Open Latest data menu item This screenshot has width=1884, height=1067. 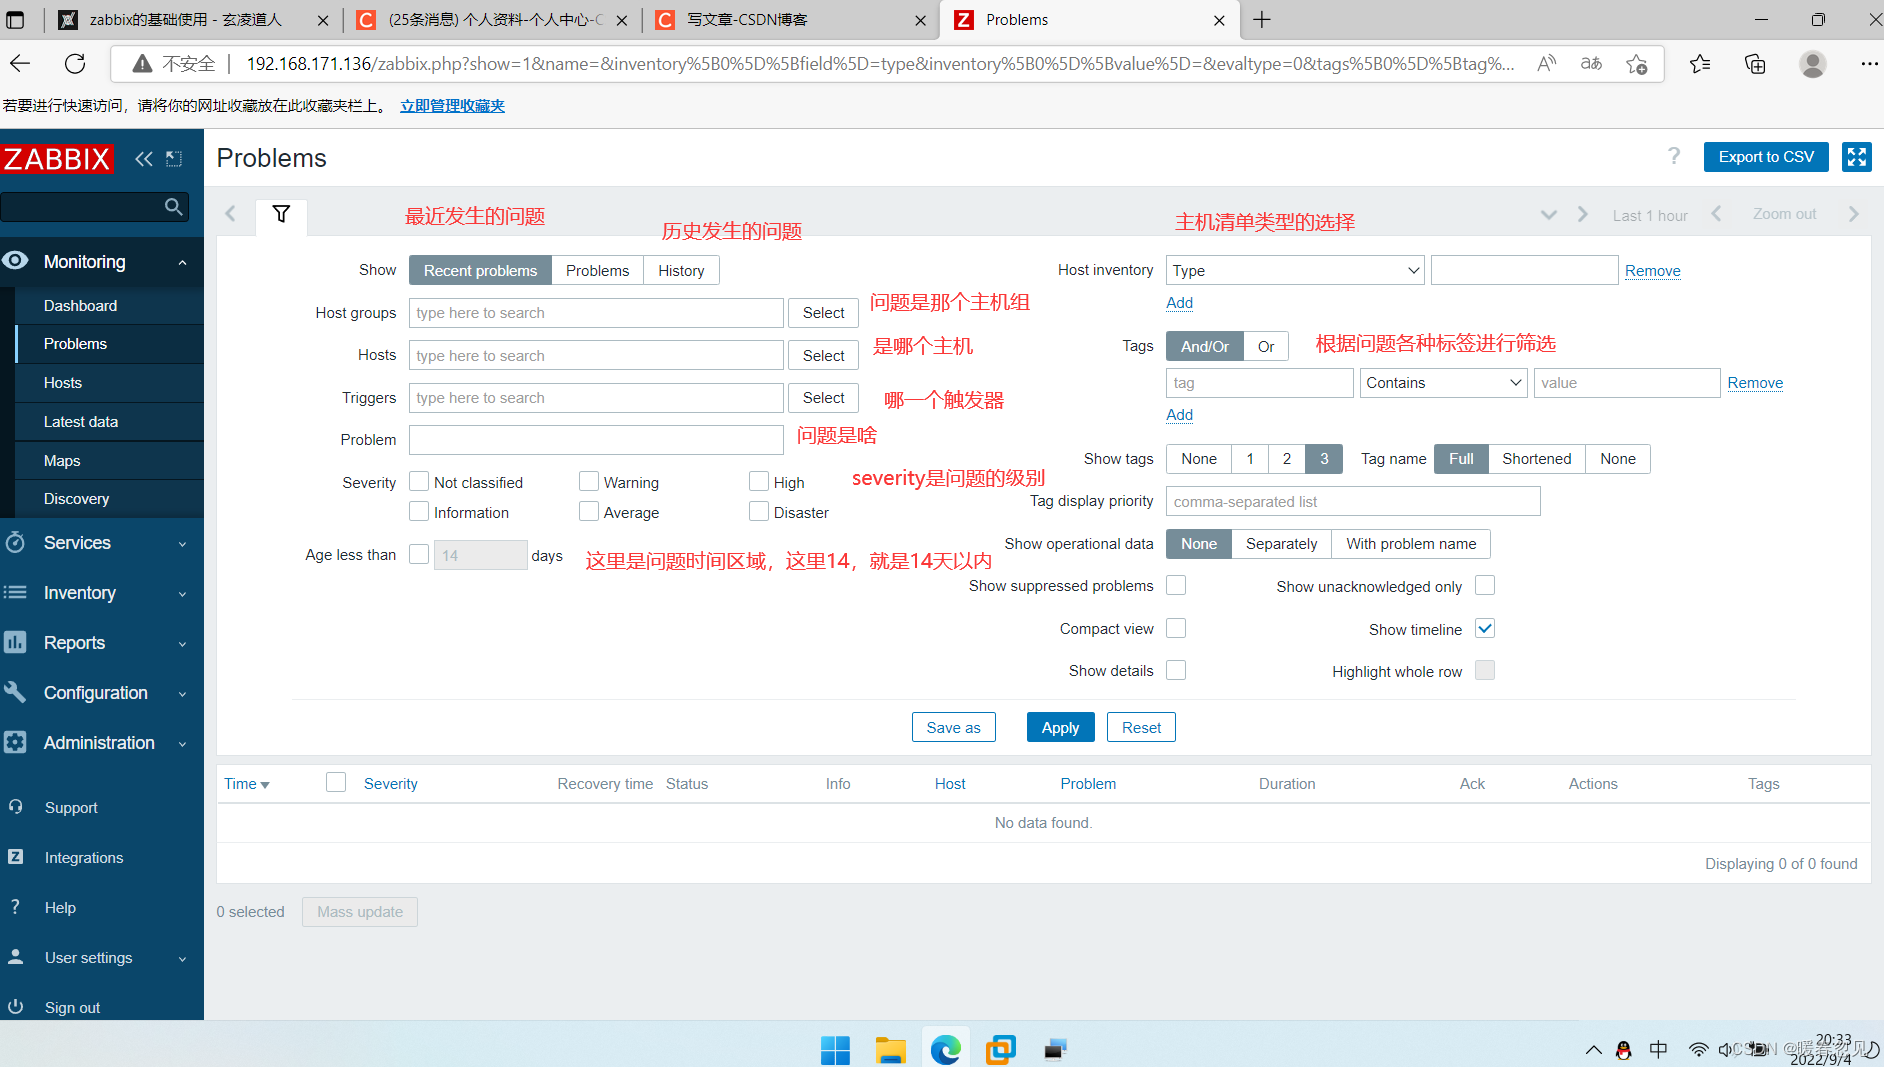tap(110, 421)
